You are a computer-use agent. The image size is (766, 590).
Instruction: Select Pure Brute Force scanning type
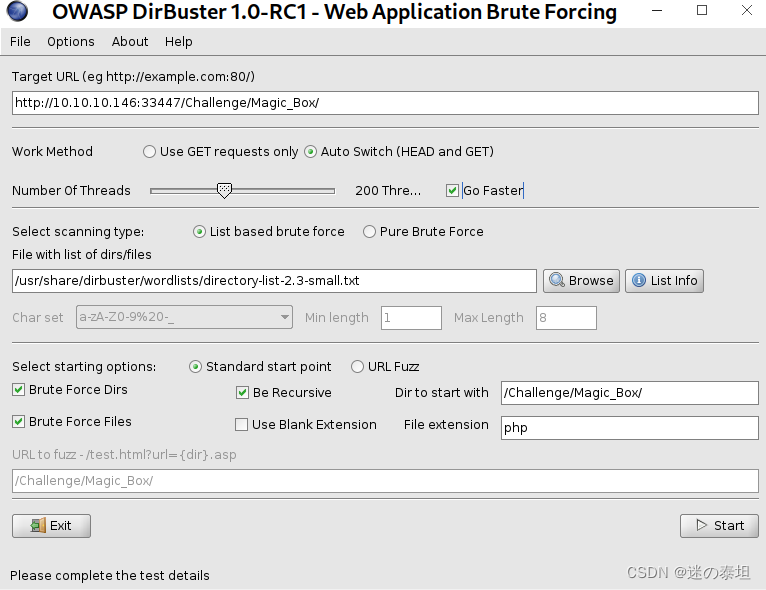(369, 232)
